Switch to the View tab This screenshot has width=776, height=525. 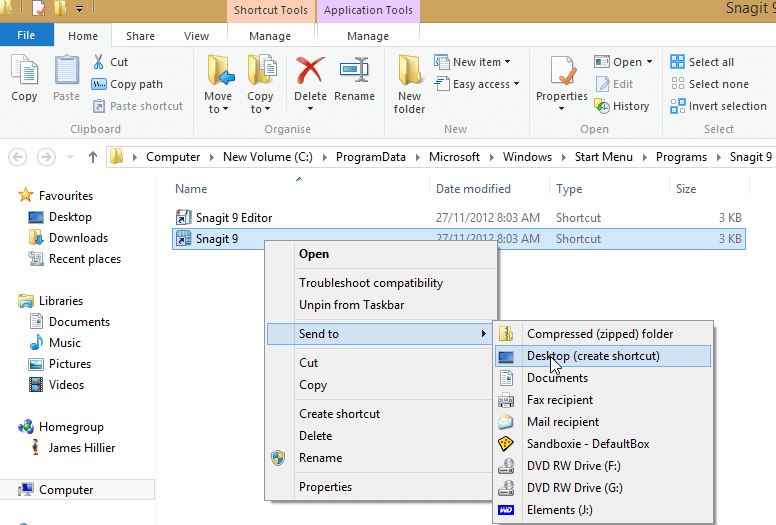tap(196, 36)
